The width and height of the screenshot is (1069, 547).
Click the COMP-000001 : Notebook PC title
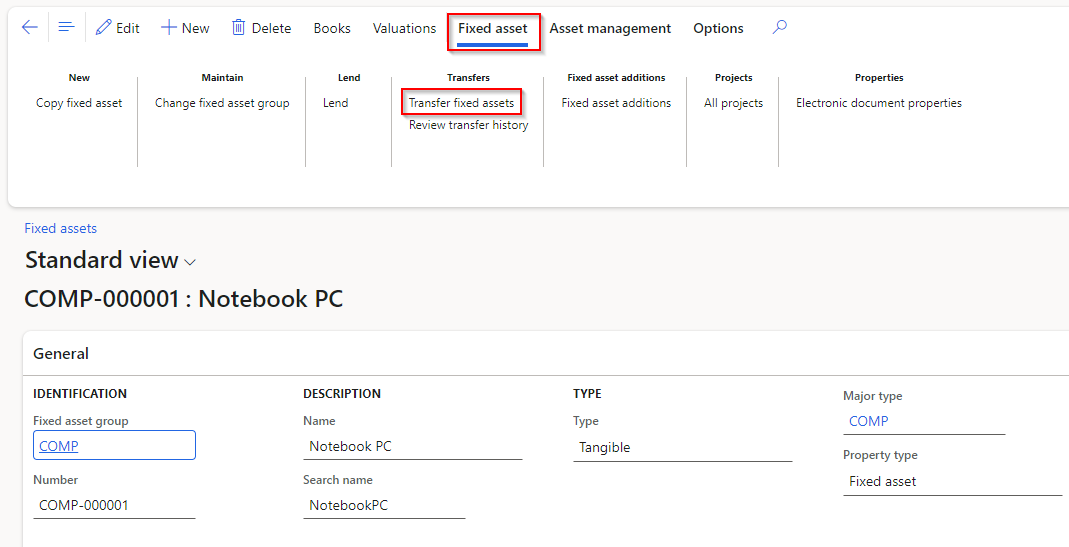(183, 299)
